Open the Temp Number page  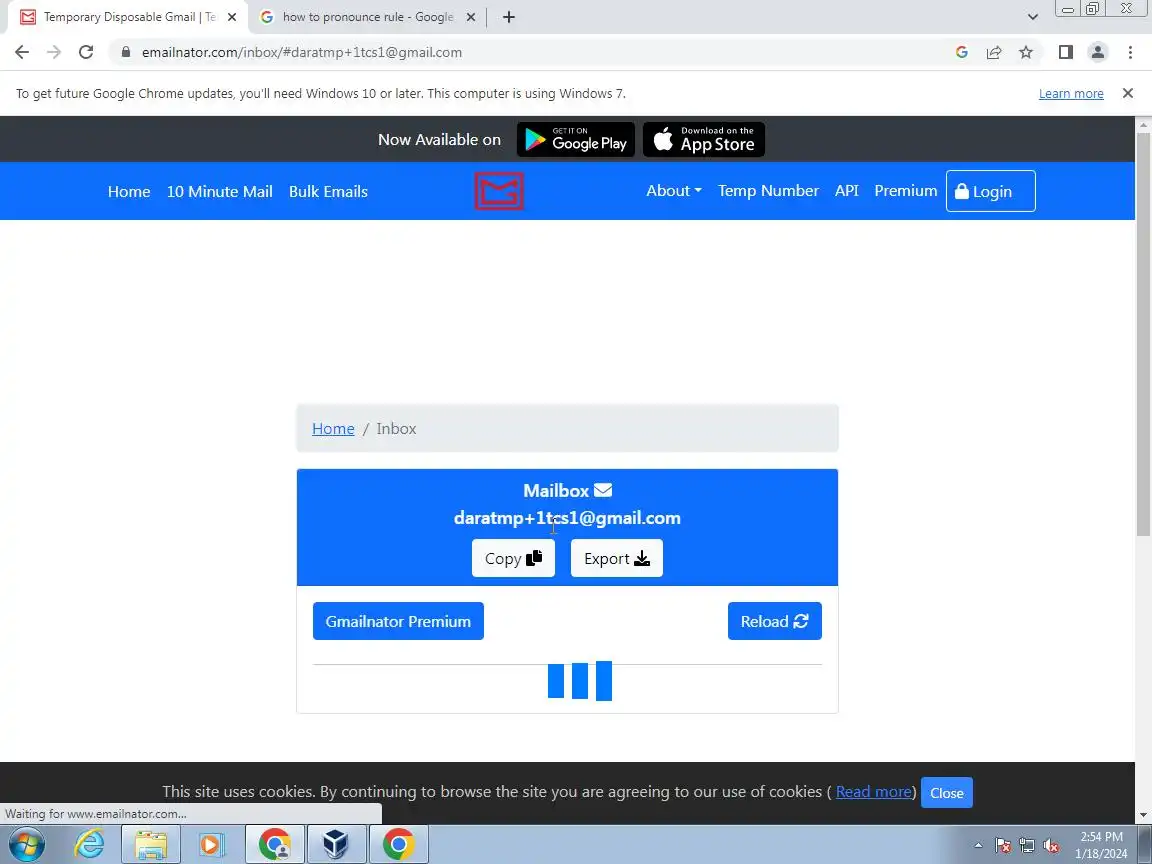768,190
